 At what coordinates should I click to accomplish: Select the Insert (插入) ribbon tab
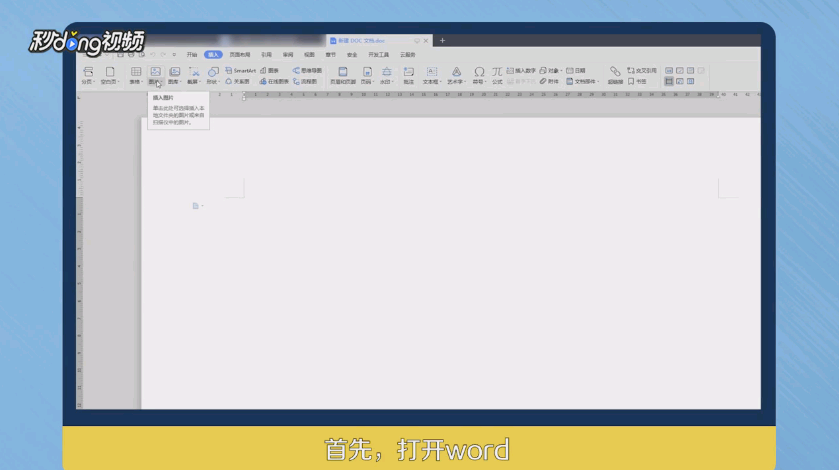click(x=213, y=55)
